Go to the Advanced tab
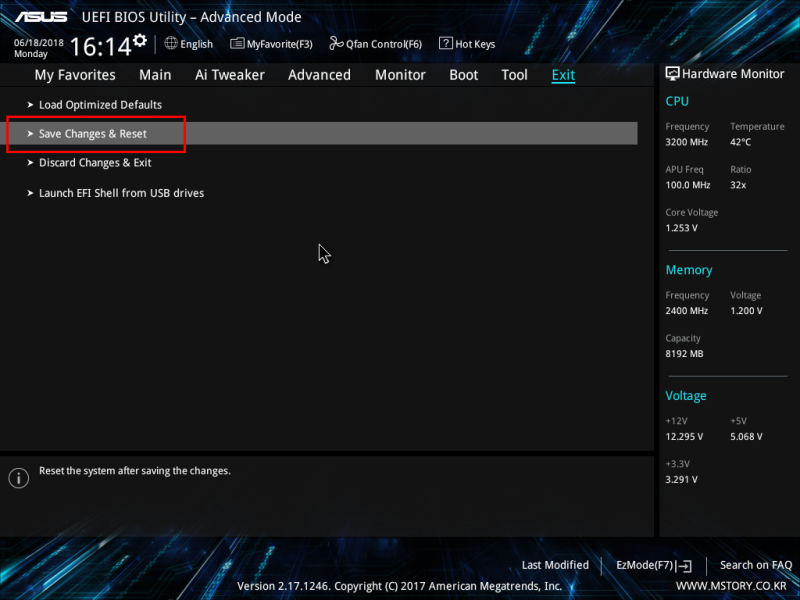The image size is (800, 600). [x=319, y=75]
